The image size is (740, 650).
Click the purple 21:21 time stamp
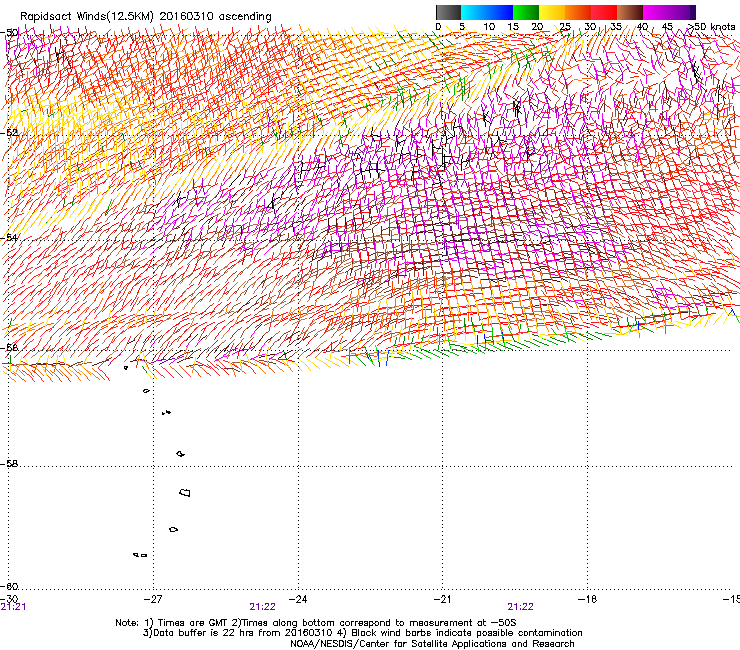point(13,607)
